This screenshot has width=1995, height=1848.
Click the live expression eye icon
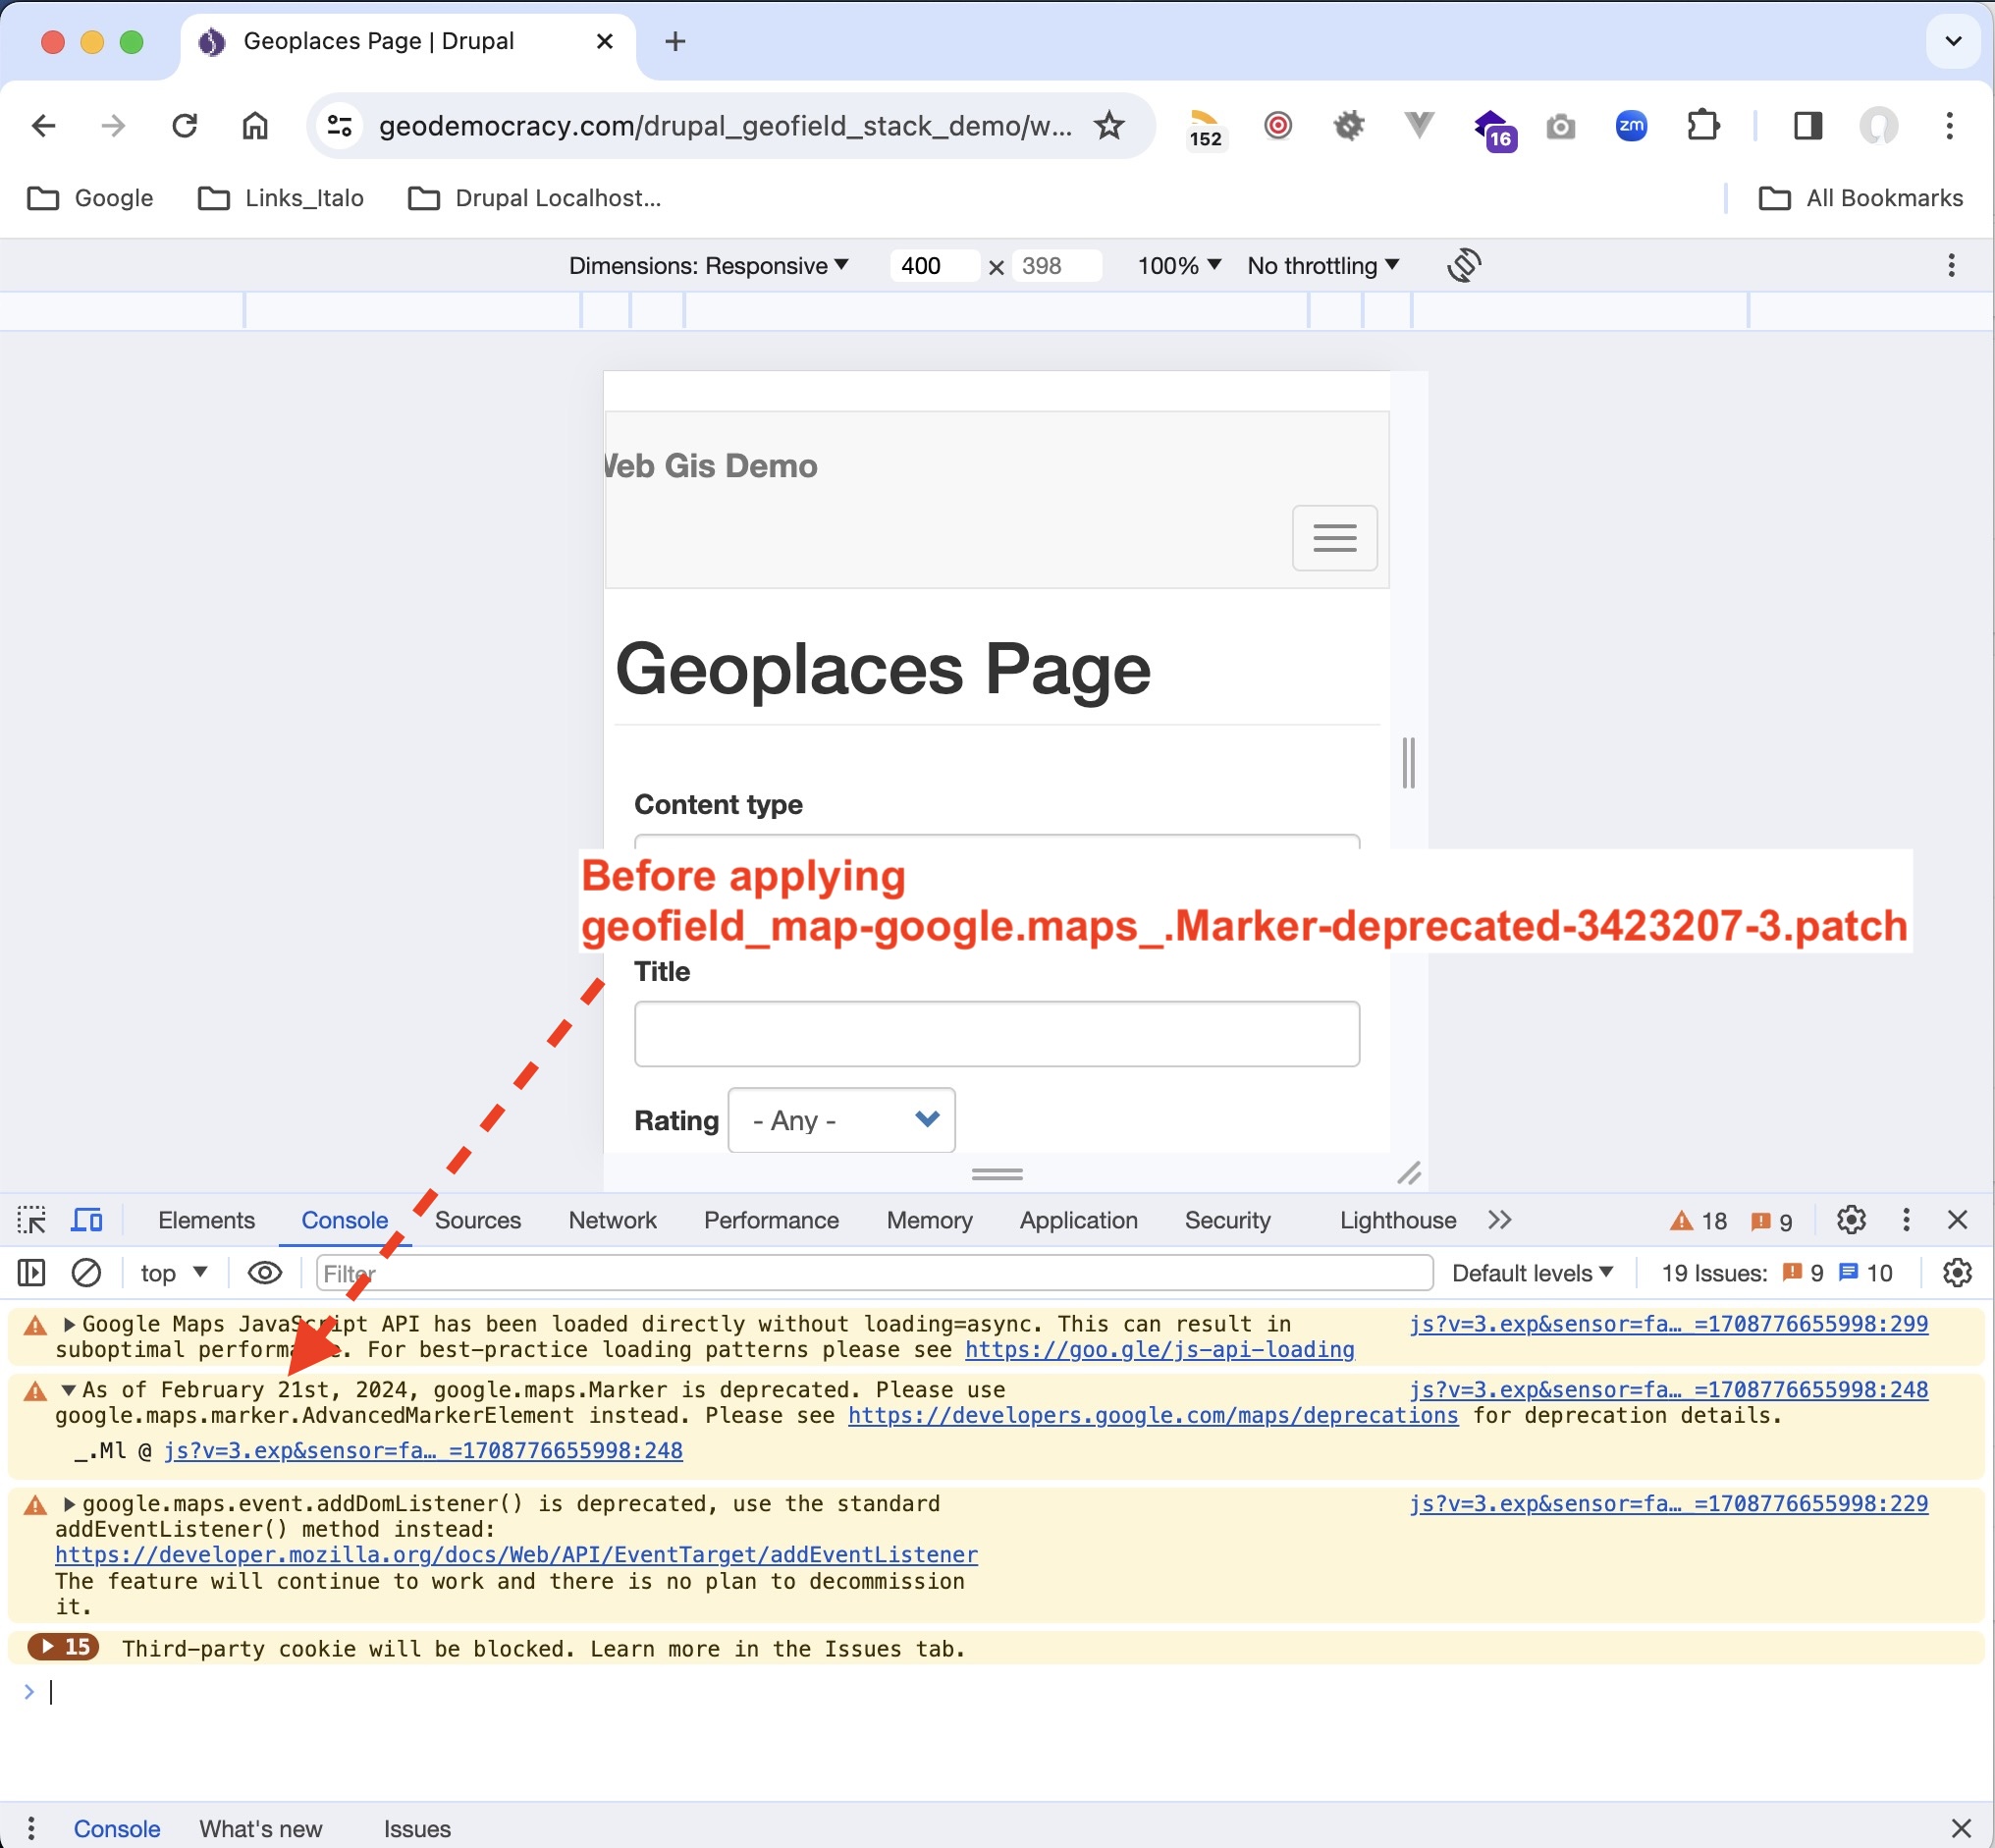[264, 1273]
